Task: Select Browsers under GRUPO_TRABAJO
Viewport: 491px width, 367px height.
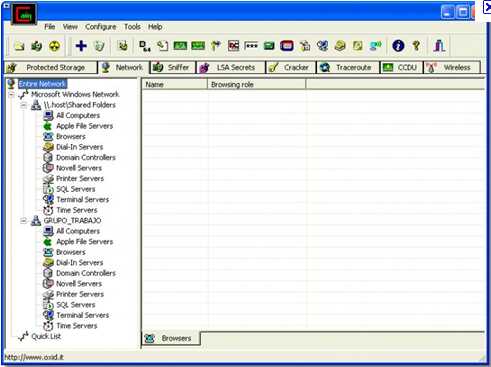Action: (71, 252)
